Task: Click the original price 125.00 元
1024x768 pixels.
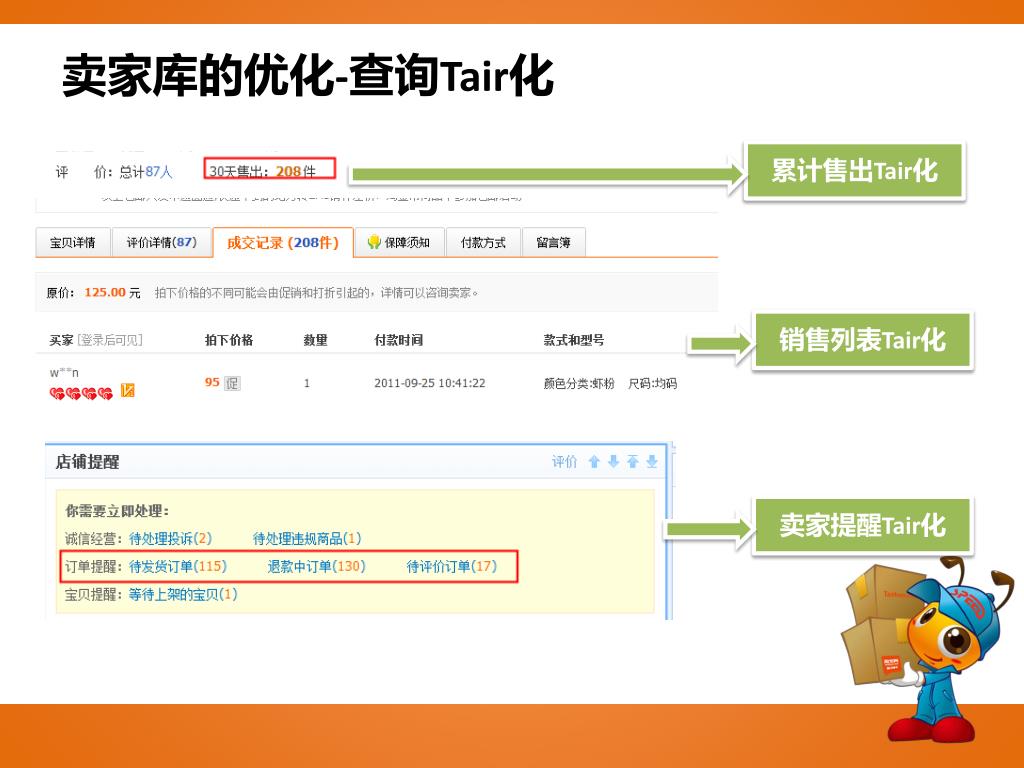Action: pyautogui.click(x=112, y=293)
